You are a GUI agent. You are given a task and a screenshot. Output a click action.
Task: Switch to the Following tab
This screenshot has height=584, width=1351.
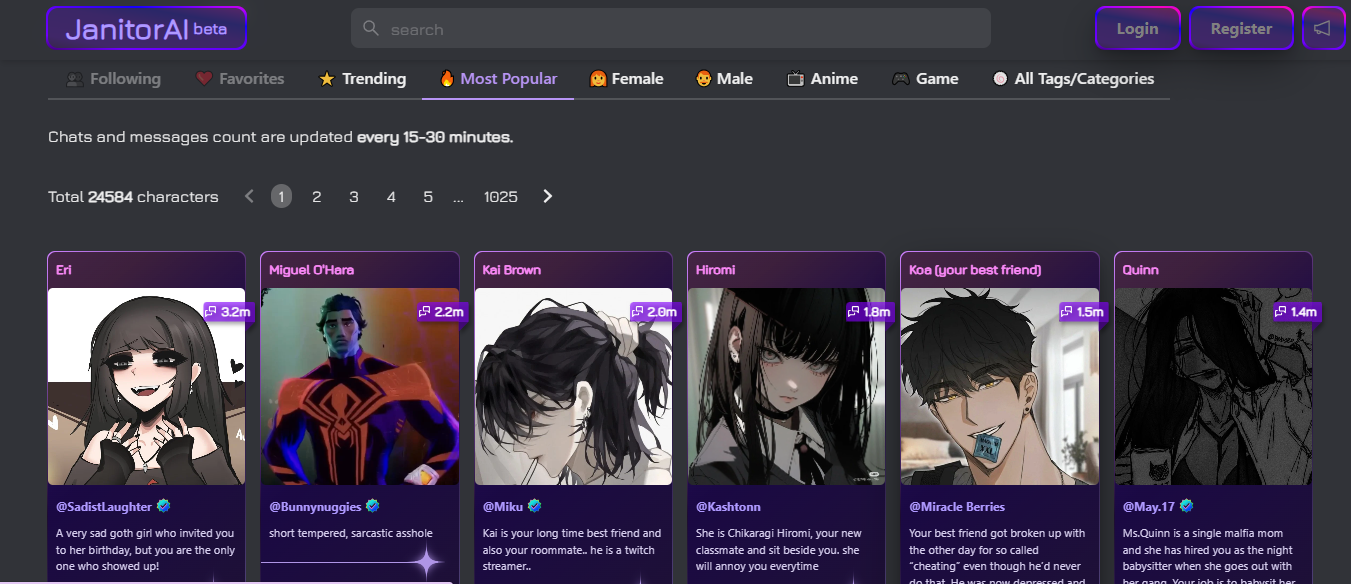click(113, 79)
